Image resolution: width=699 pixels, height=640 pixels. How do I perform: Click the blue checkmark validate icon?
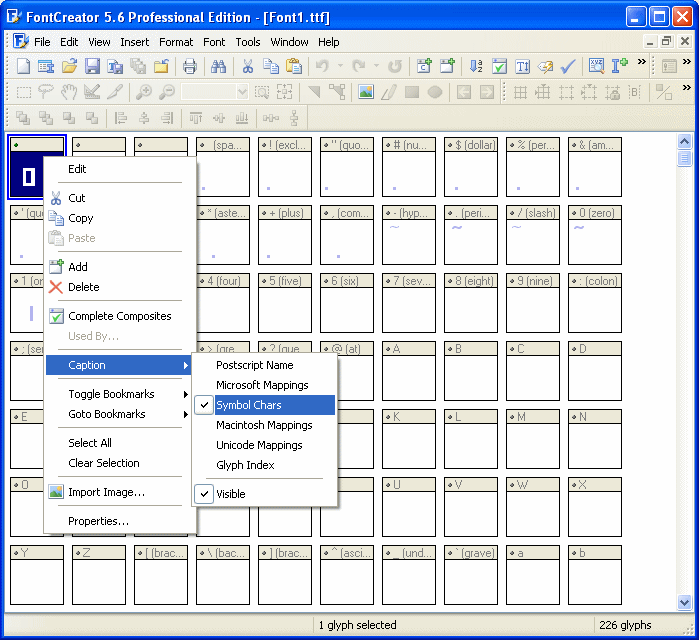568,66
